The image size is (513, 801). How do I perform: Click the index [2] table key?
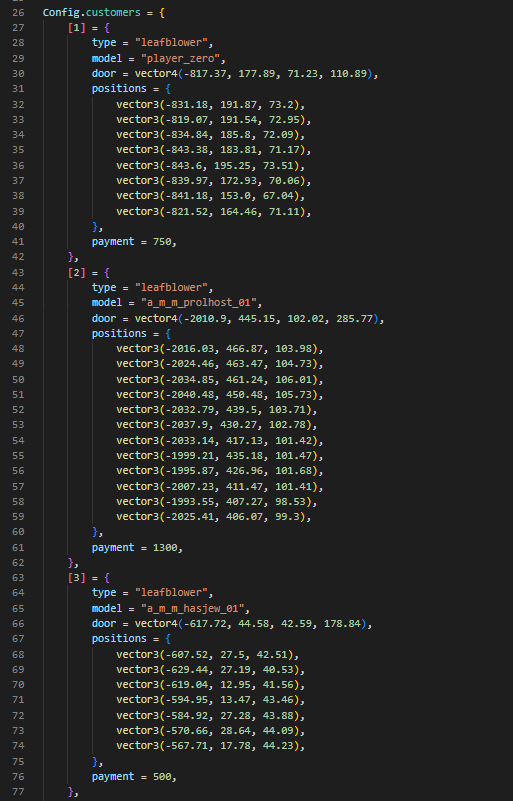pyautogui.click(x=76, y=272)
